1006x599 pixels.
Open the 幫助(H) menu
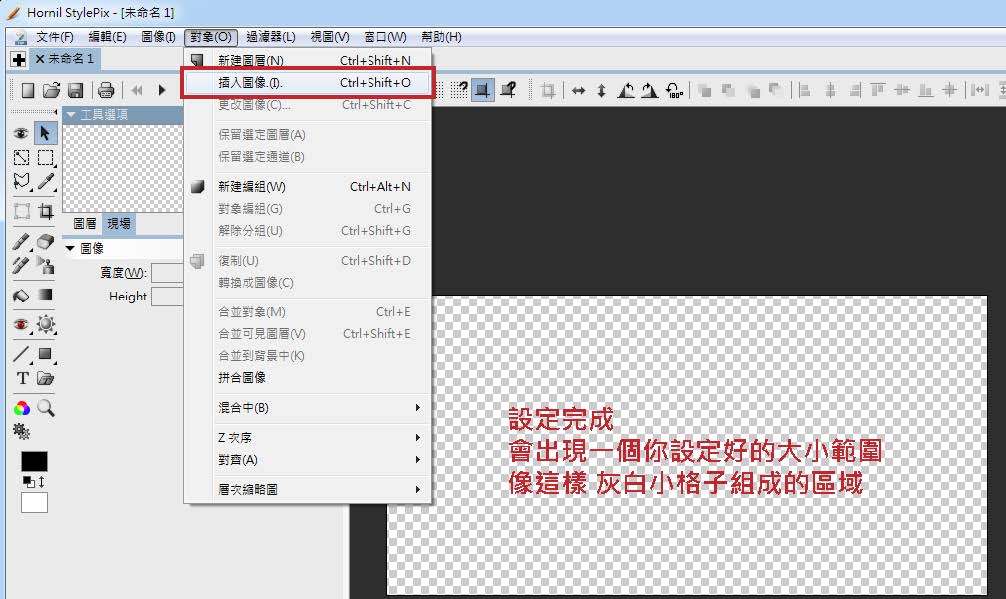pyautogui.click(x=441, y=37)
